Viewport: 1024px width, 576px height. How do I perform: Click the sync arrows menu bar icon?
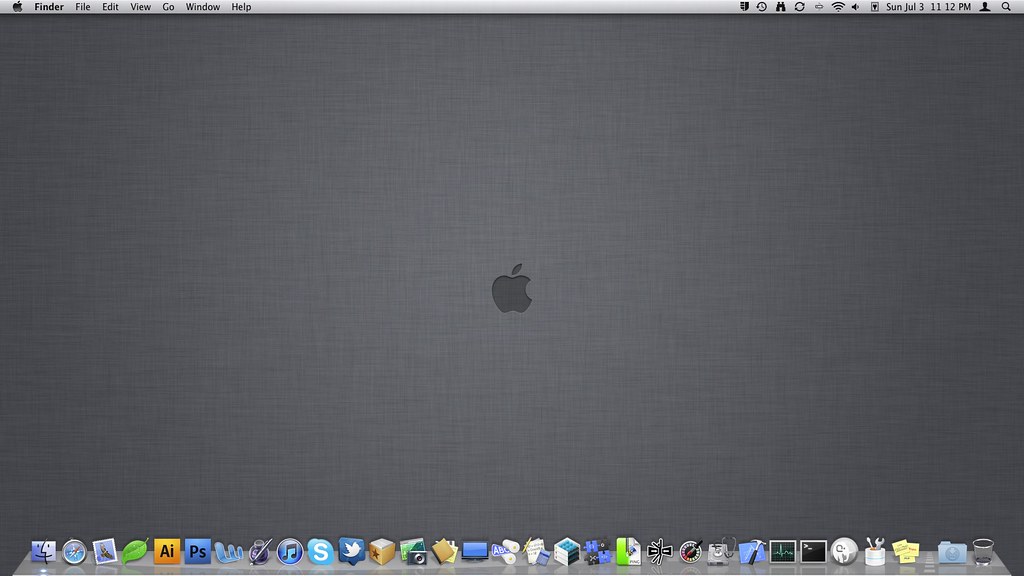coord(799,7)
